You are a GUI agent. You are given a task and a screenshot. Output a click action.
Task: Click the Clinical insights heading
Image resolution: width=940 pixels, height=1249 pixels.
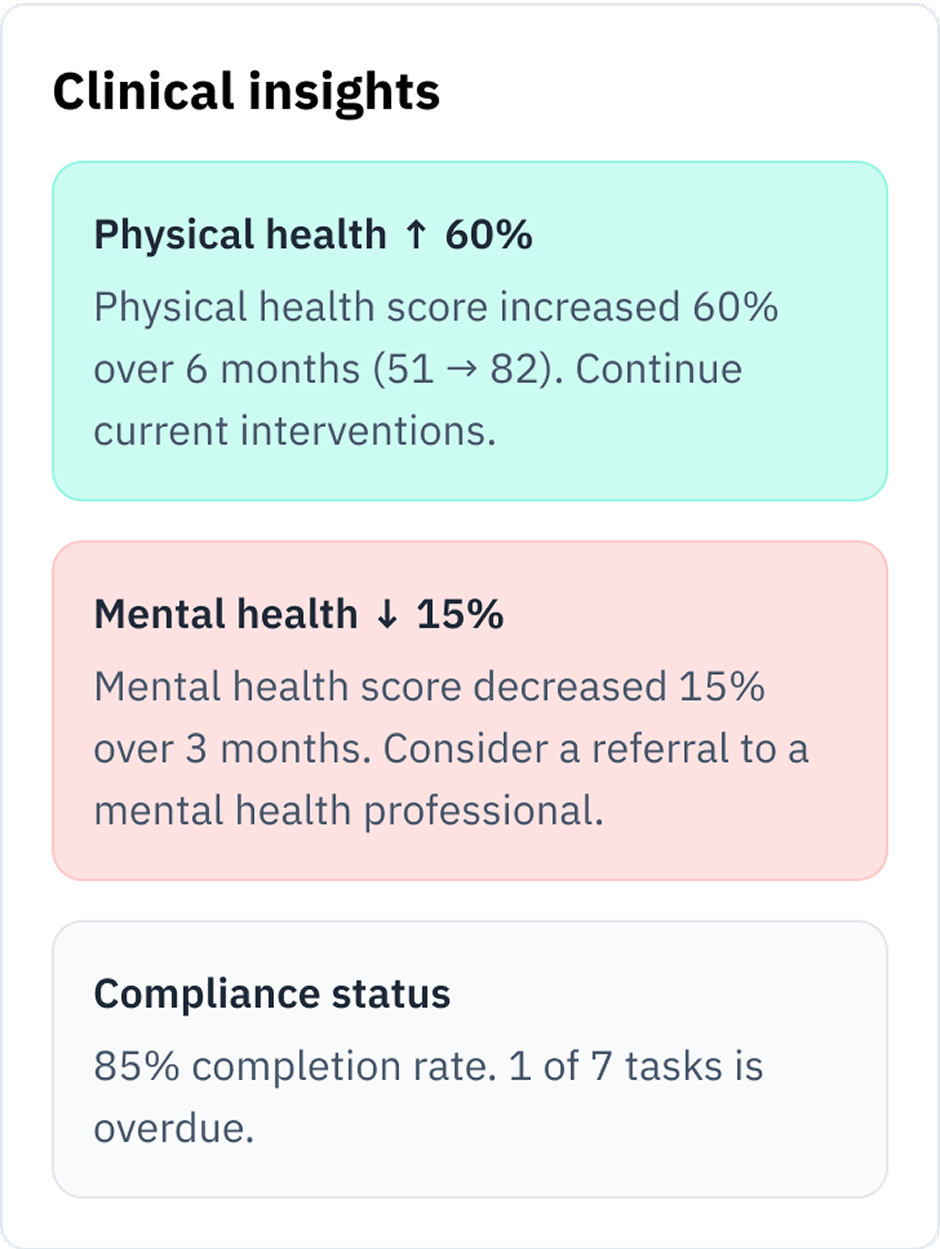click(x=247, y=93)
